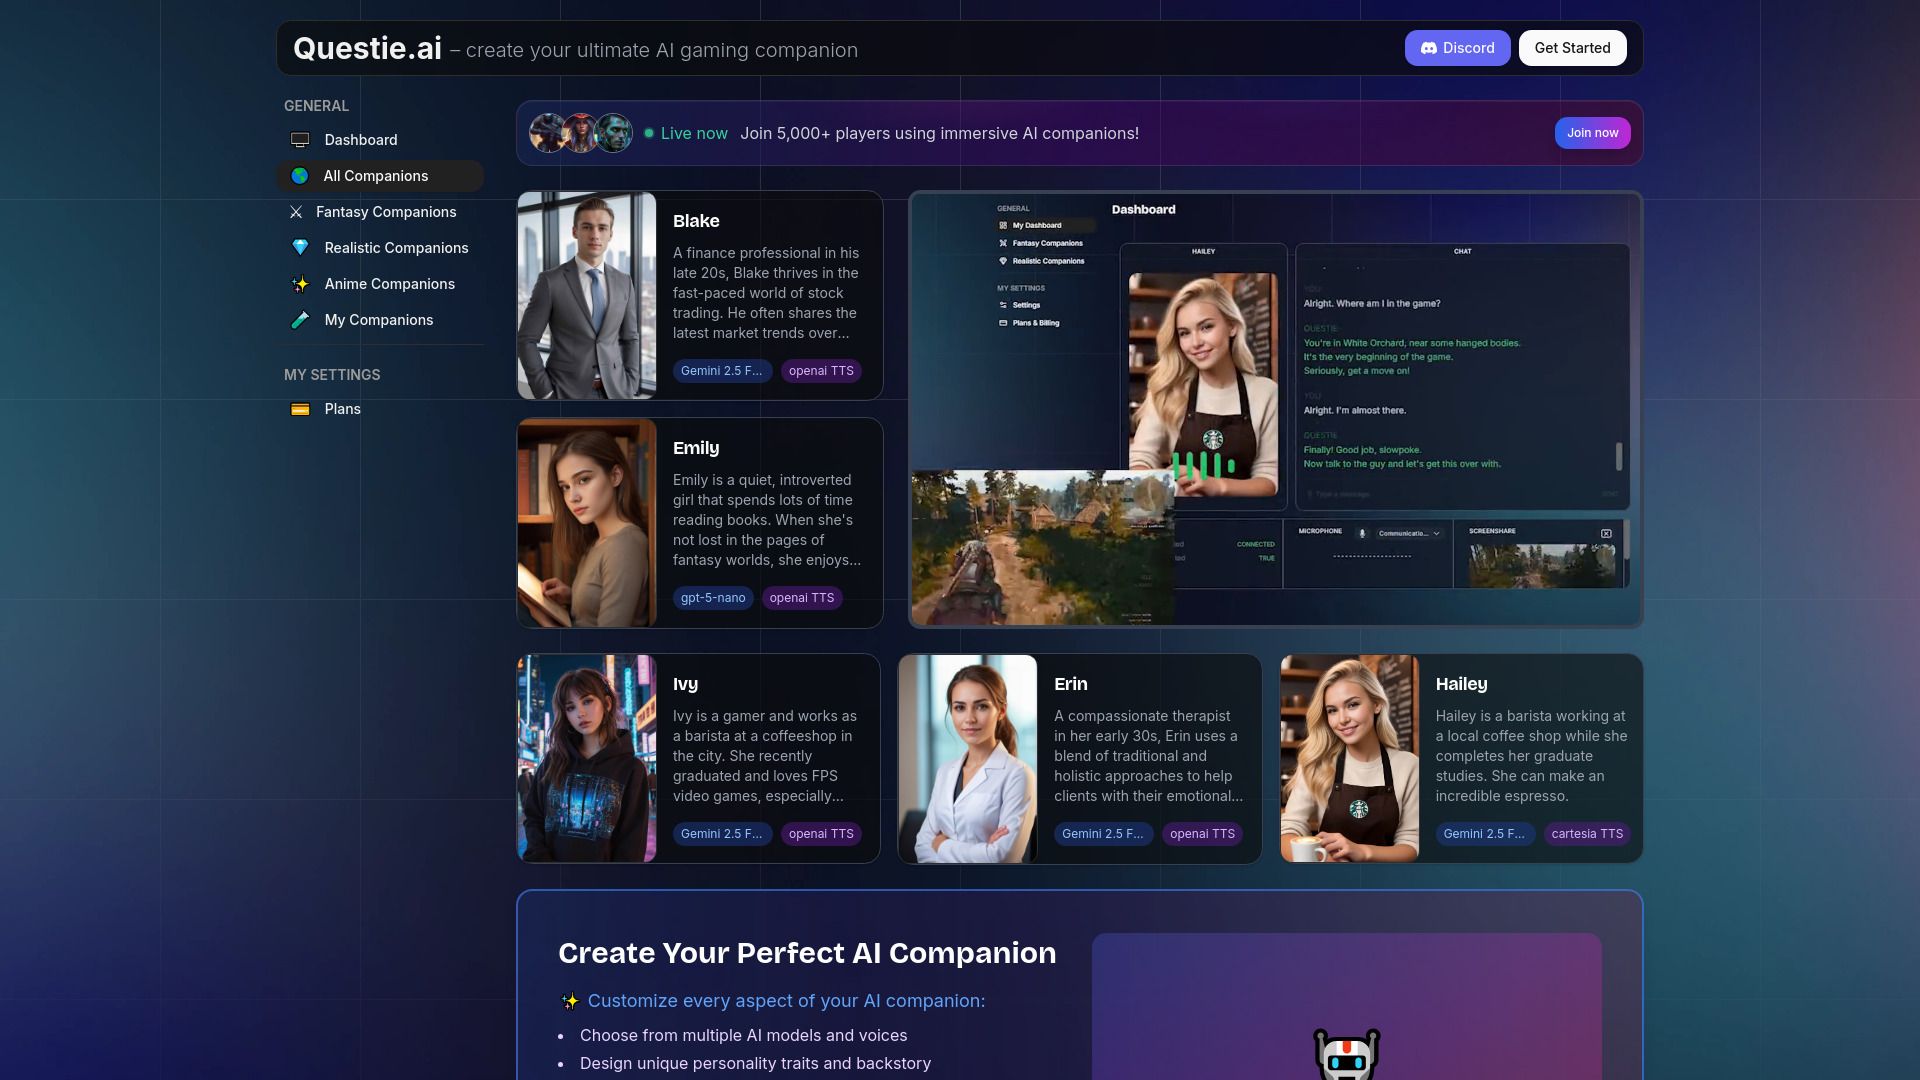The width and height of the screenshot is (1920, 1080).
Task: Click the Plans credit-card icon
Action: 300,409
